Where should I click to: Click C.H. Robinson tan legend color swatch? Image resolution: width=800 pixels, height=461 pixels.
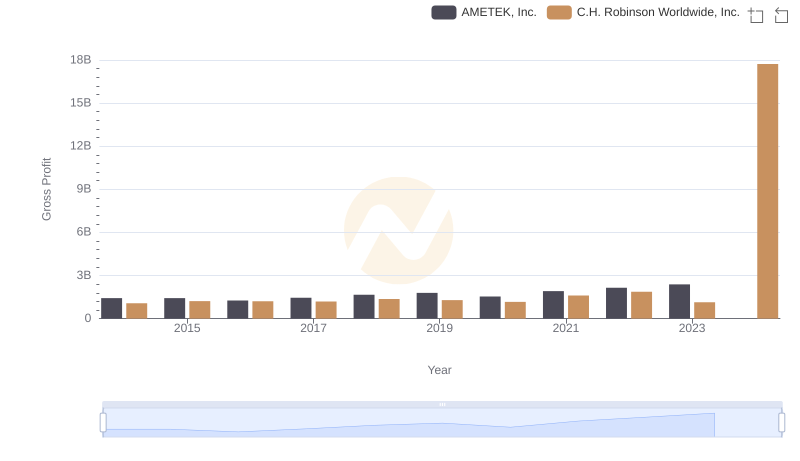click(x=559, y=12)
